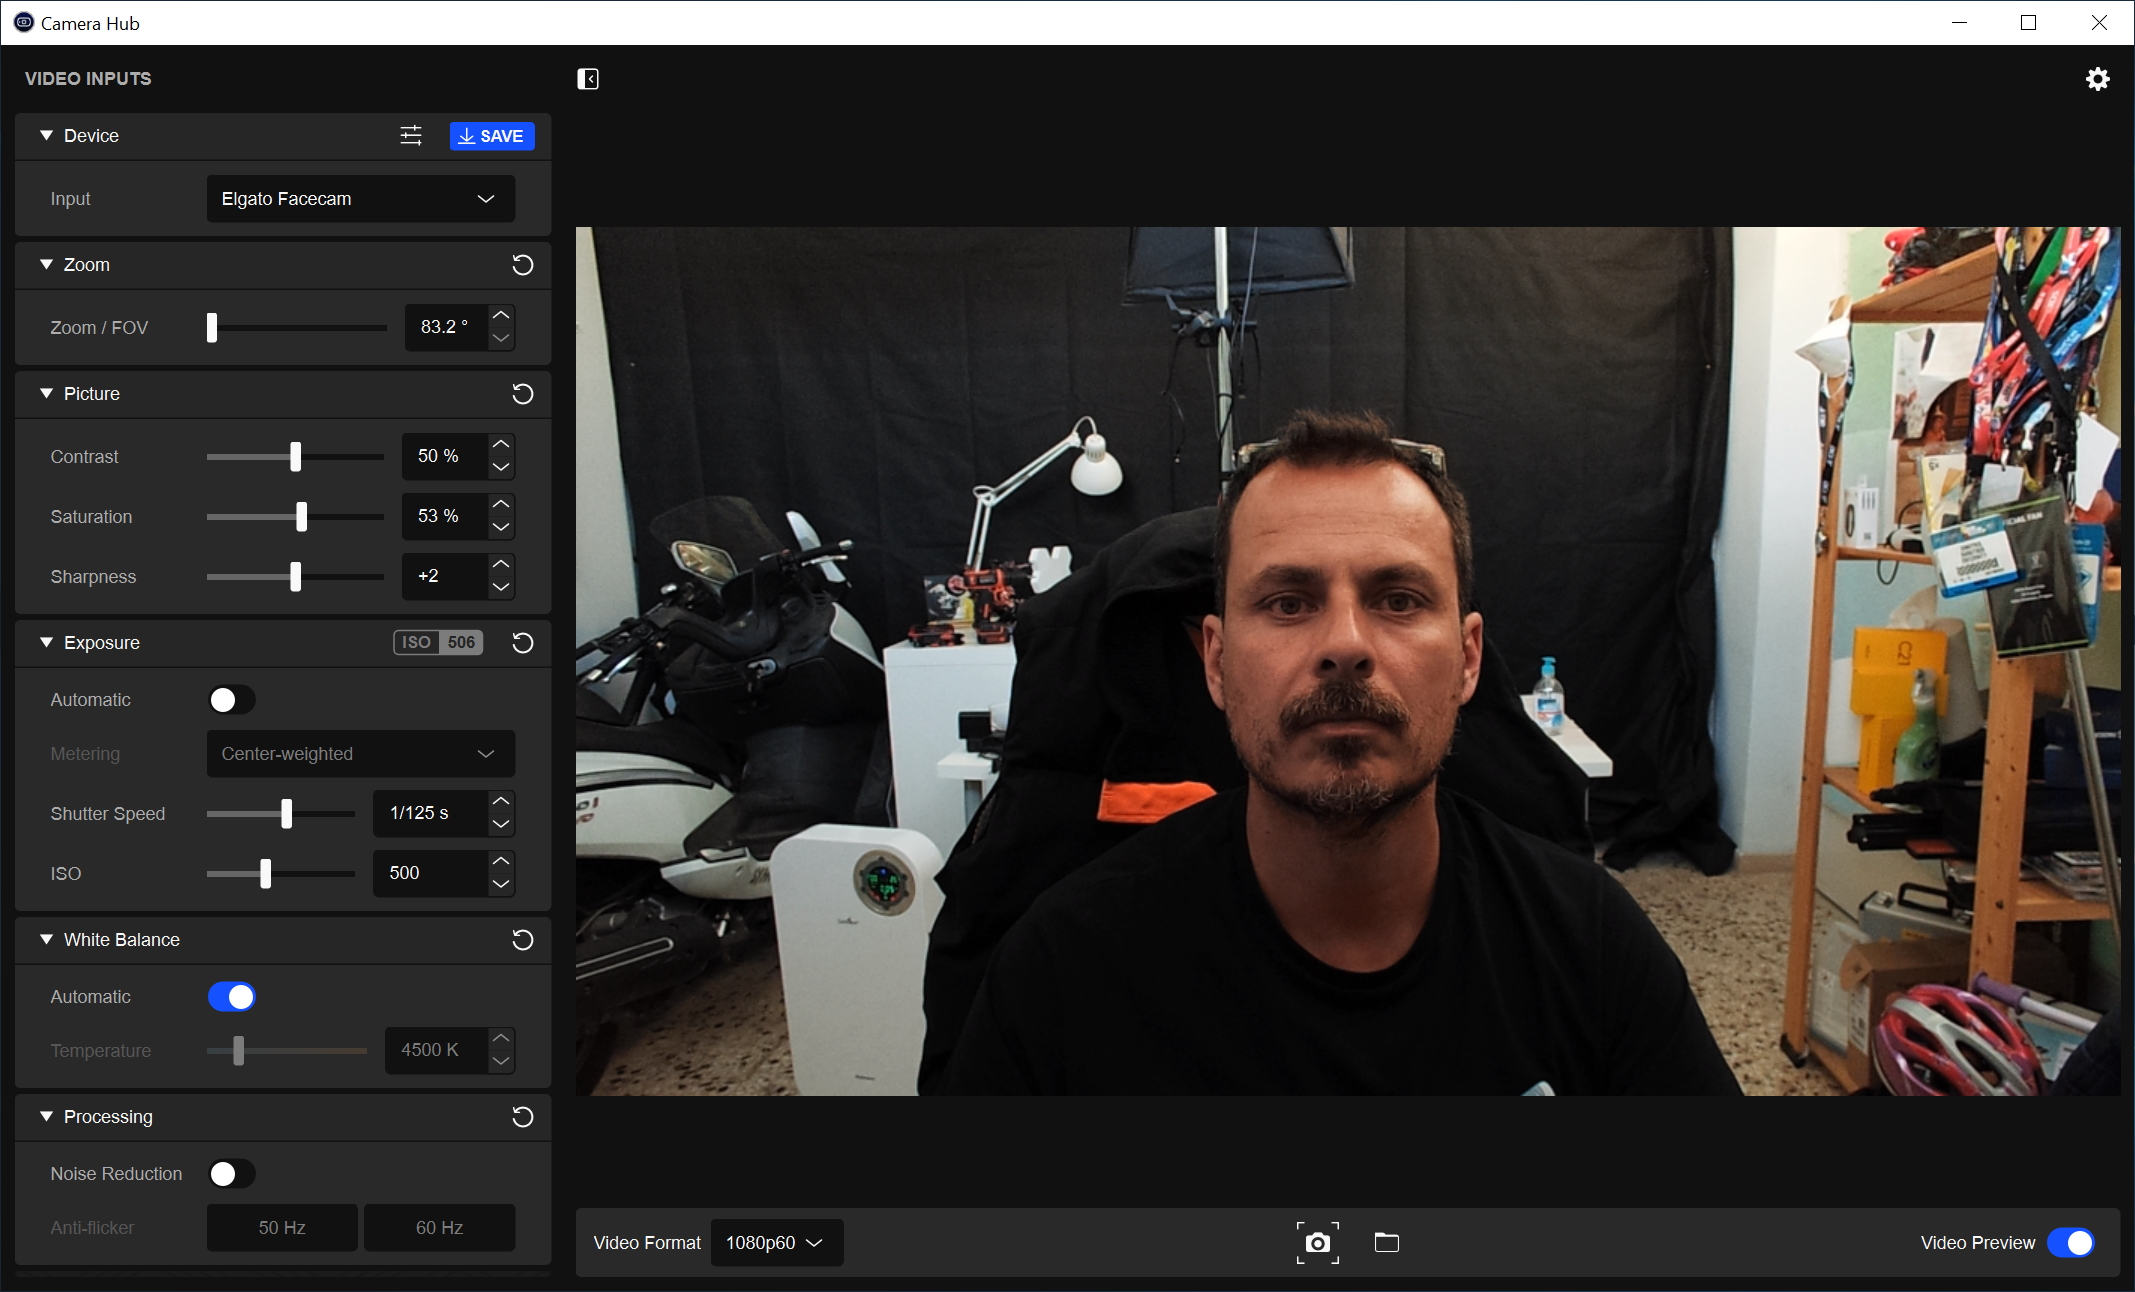
Task: Switch off the Video Preview toggle
Action: pos(2070,1242)
